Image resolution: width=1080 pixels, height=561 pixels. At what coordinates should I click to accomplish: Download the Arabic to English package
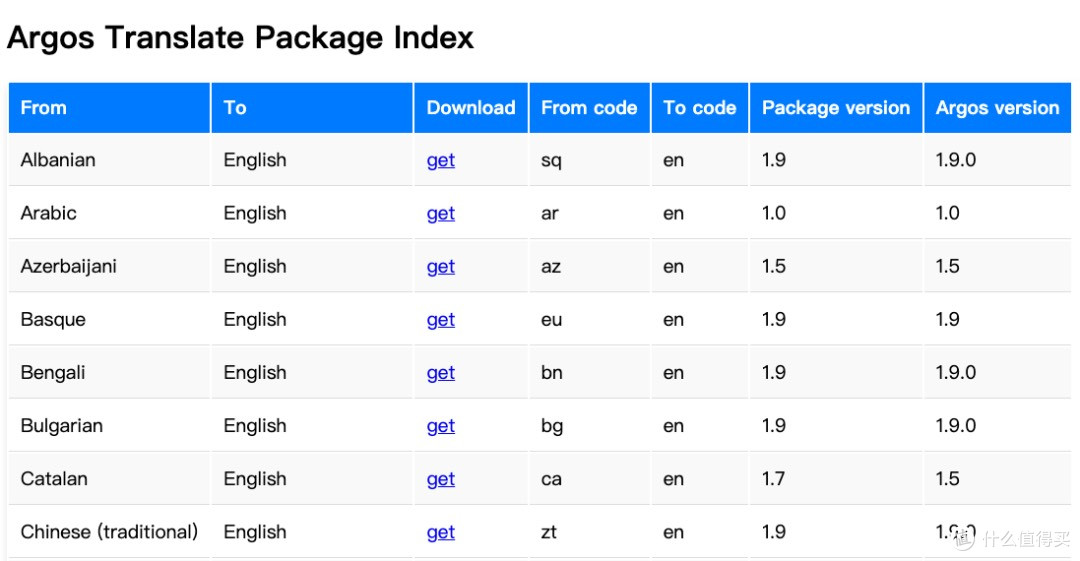click(x=441, y=213)
